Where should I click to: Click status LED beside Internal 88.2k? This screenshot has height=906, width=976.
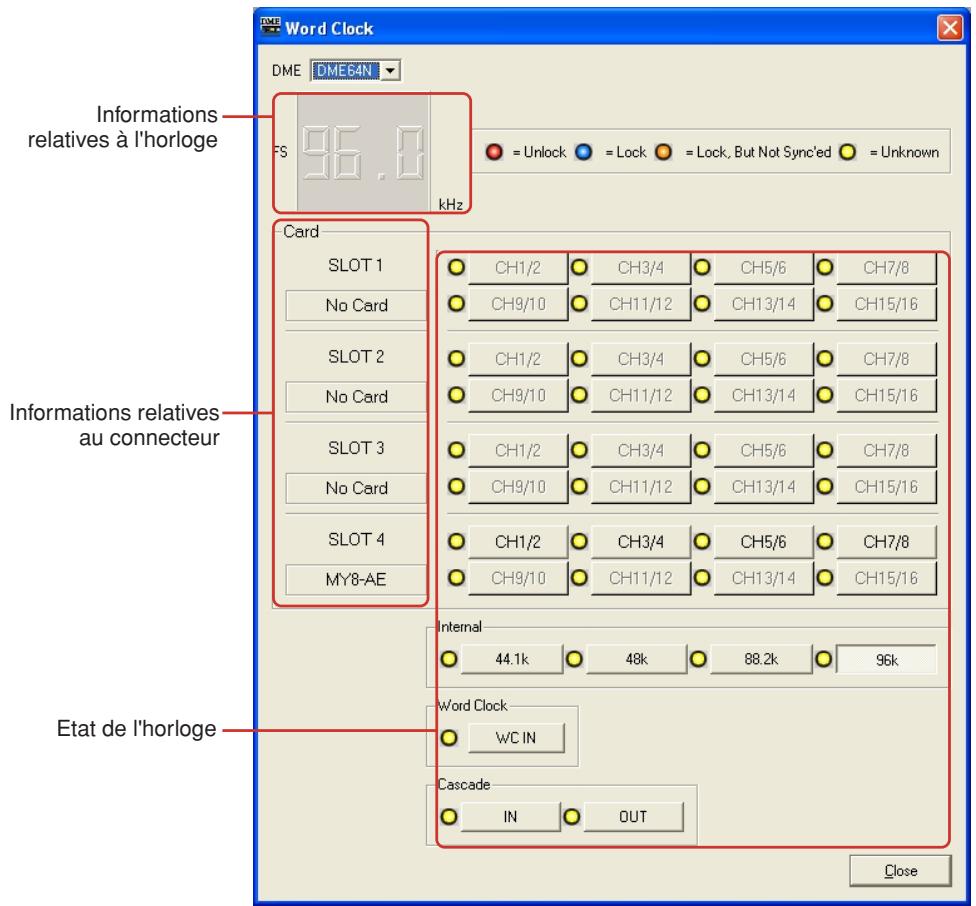(698, 659)
